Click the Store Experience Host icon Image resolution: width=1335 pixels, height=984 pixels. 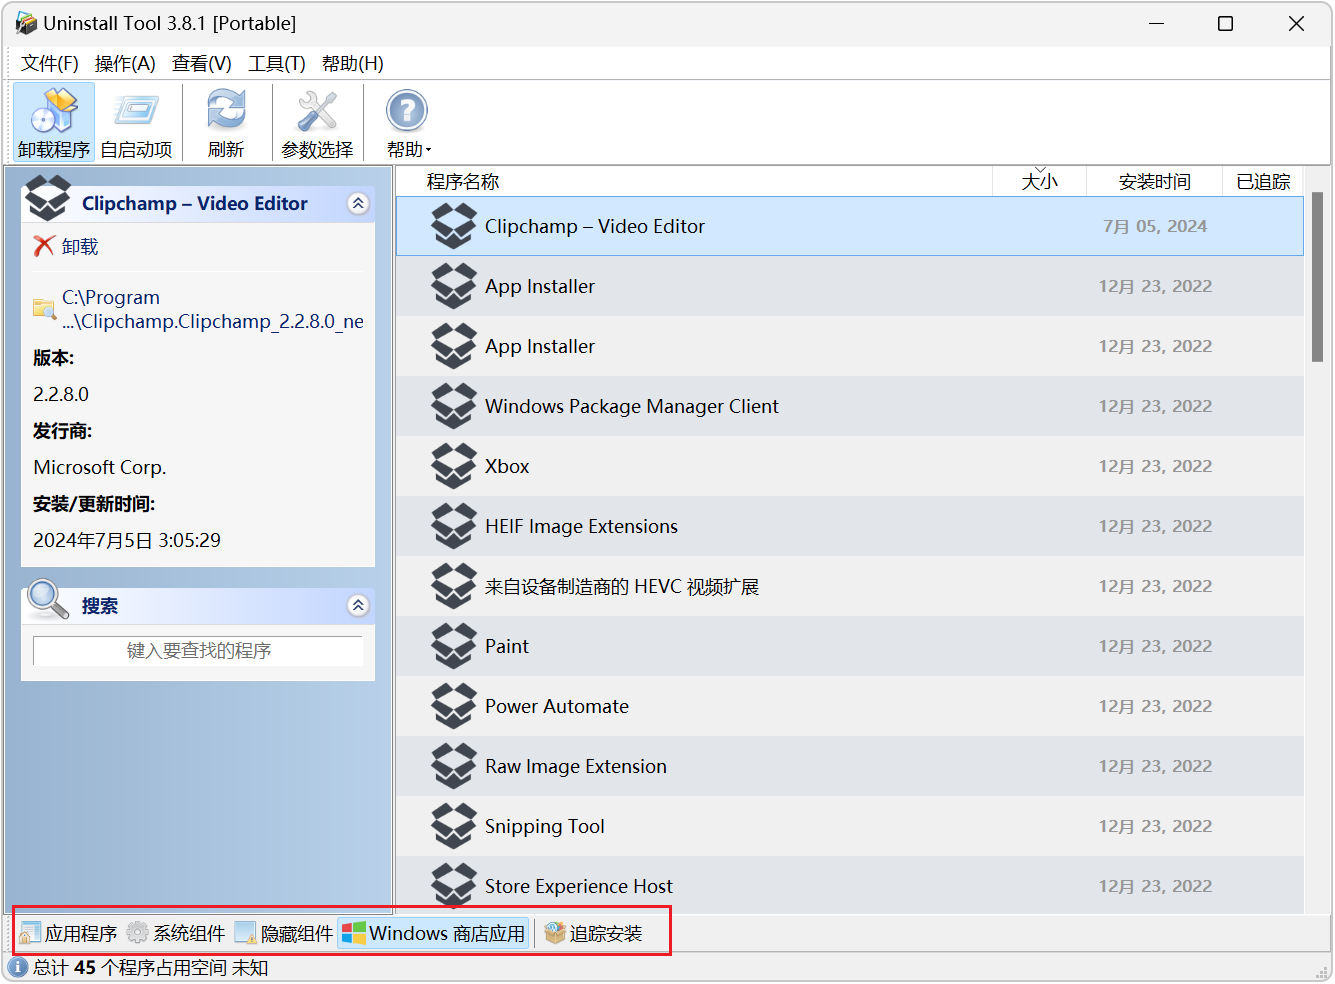click(x=454, y=886)
